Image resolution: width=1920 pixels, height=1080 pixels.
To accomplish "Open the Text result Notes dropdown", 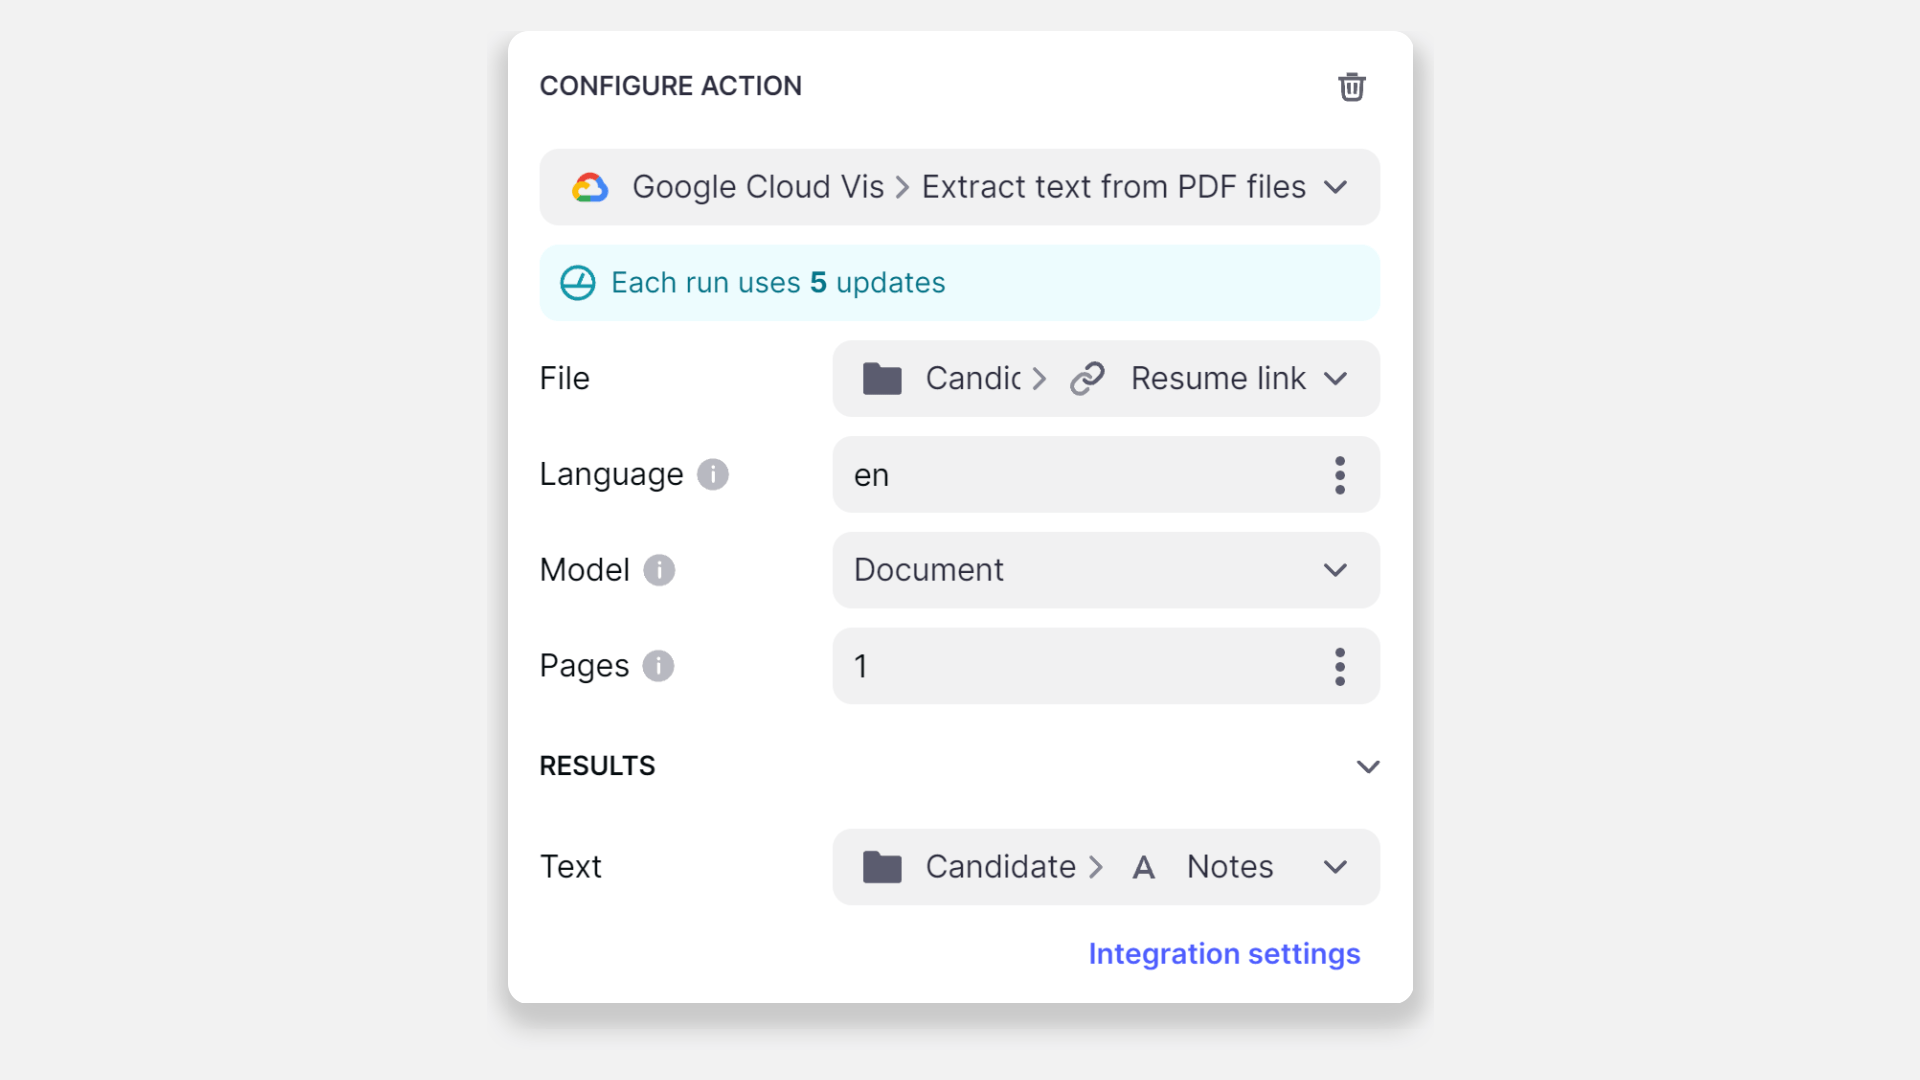I will 1335,867.
